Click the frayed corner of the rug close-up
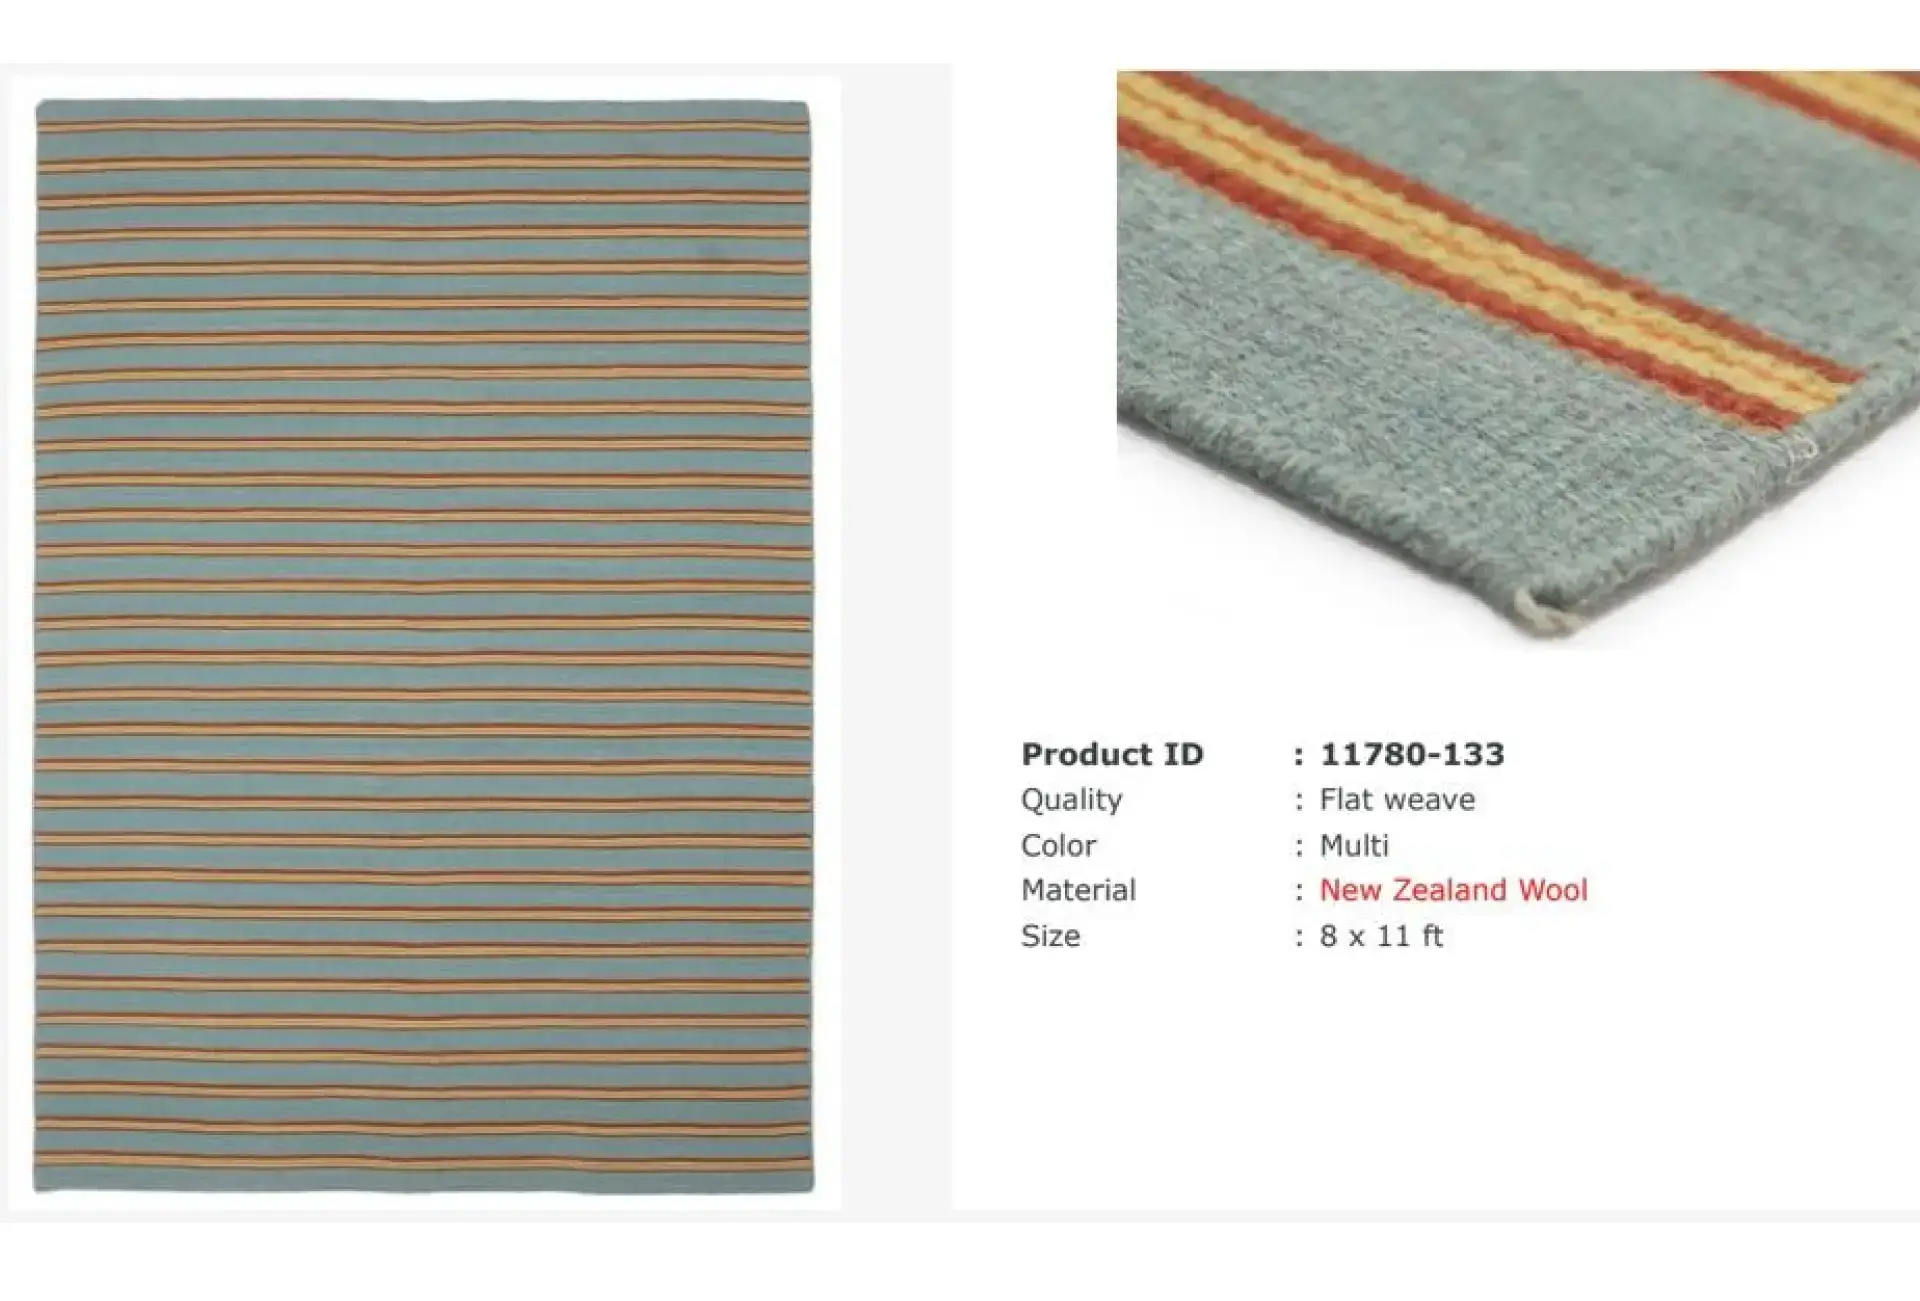The height and width of the screenshot is (1301, 1920). [x=1545, y=612]
